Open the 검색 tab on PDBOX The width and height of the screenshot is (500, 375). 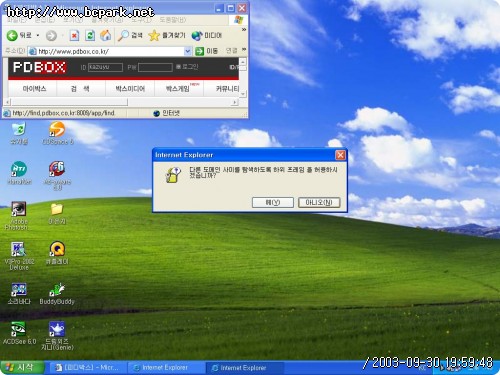(x=80, y=89)
